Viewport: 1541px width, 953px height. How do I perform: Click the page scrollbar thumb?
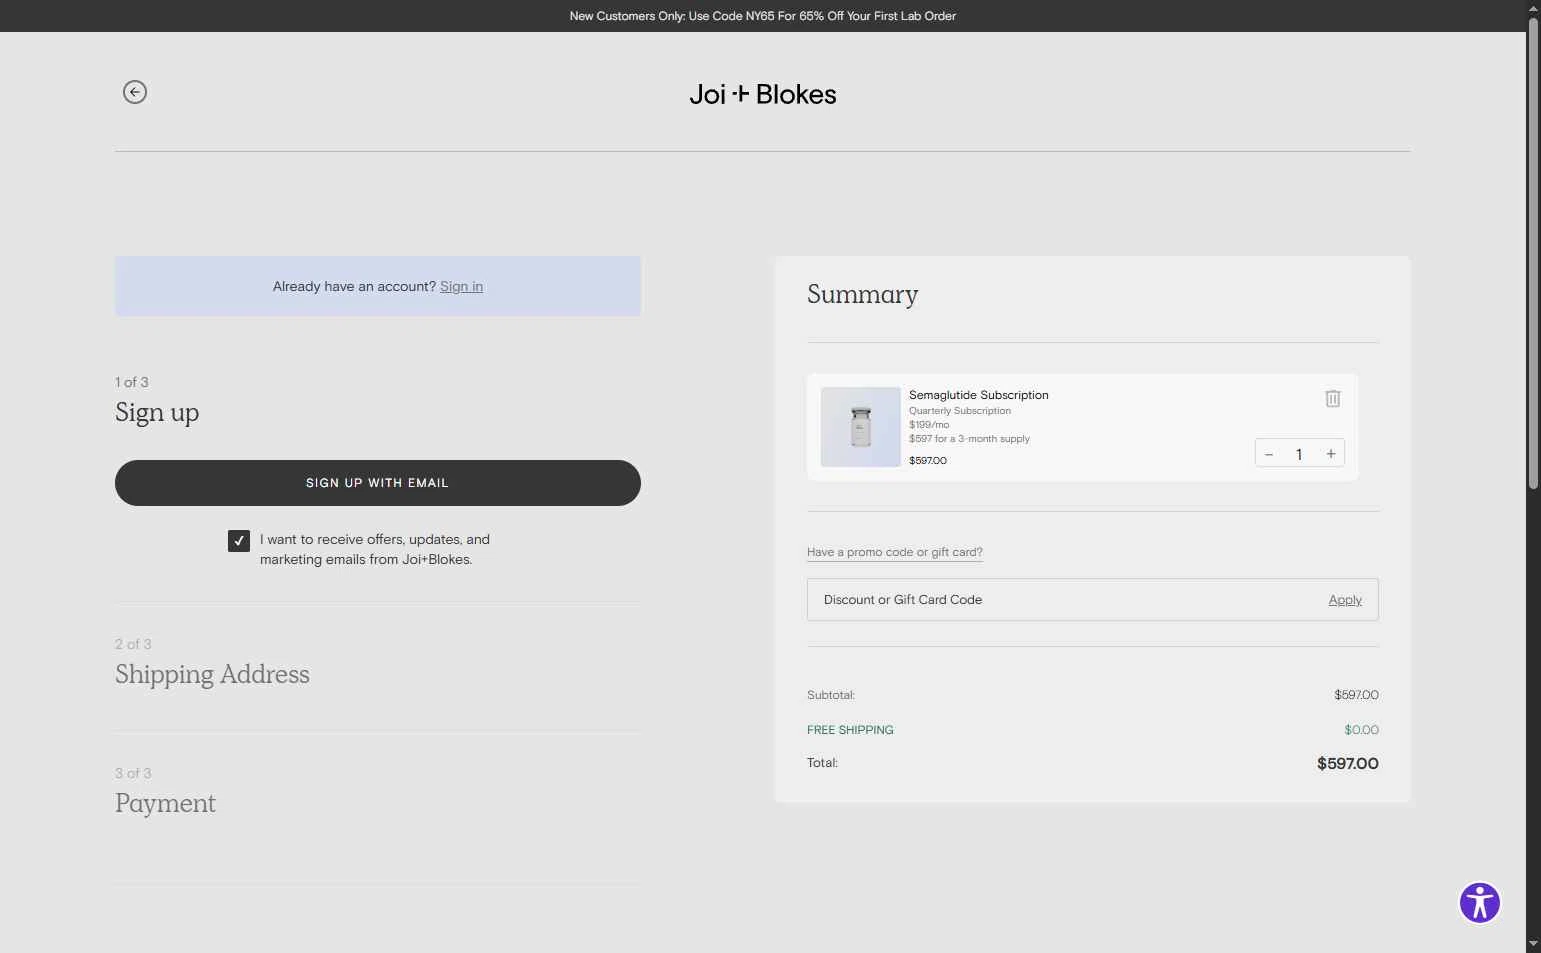[1533, 255]
